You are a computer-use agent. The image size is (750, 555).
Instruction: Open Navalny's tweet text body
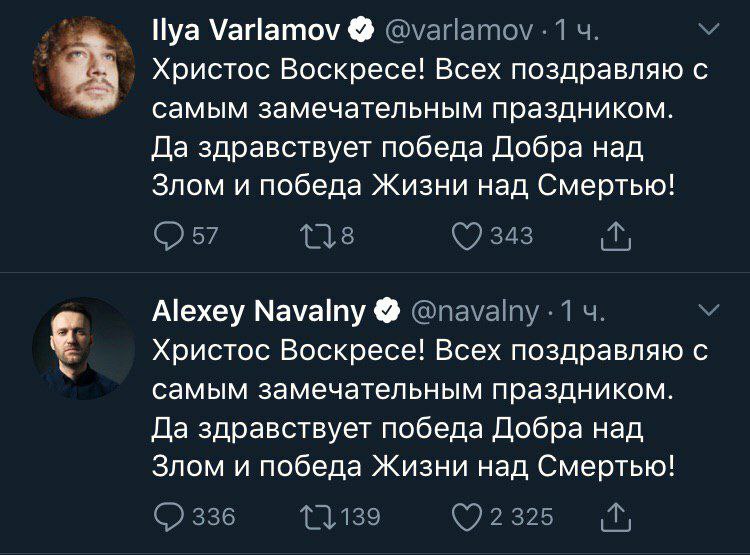[420, 407]
